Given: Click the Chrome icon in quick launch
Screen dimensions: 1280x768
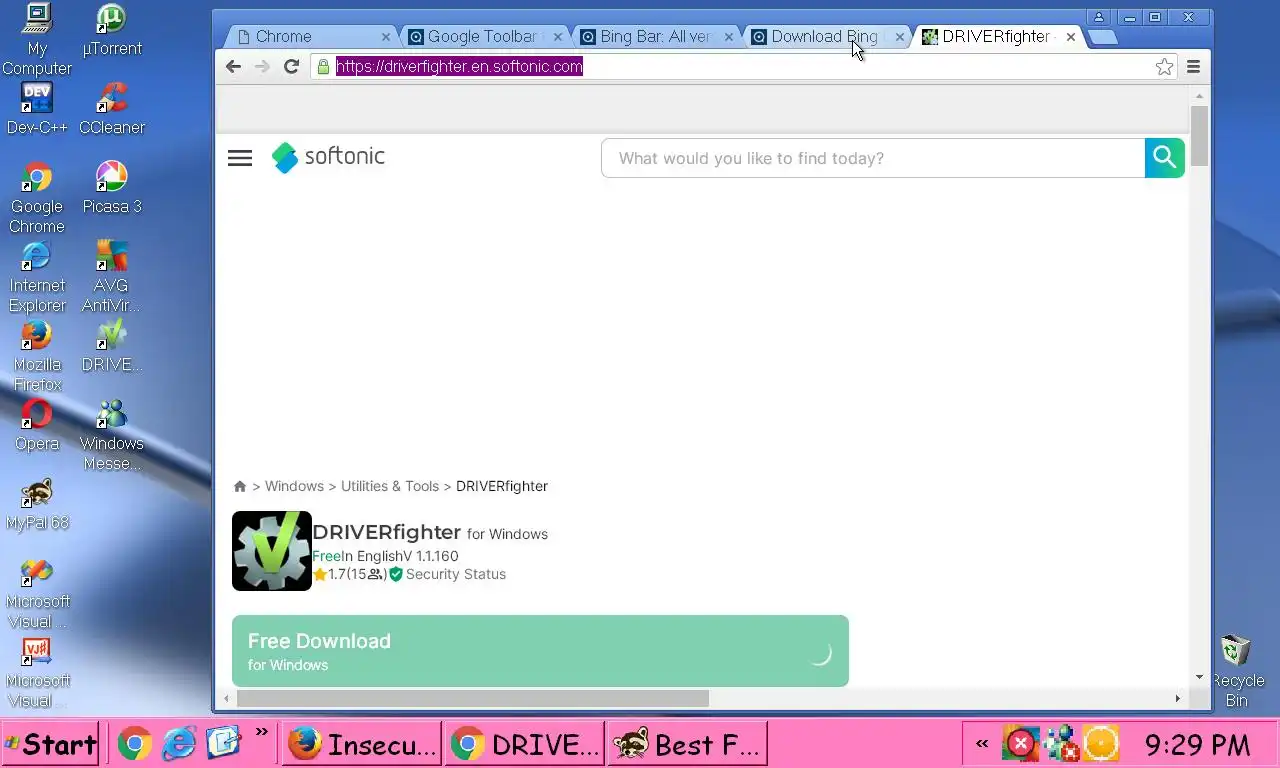Looking at the screenshot, I should pyautogui.click(x=135, y=743).
